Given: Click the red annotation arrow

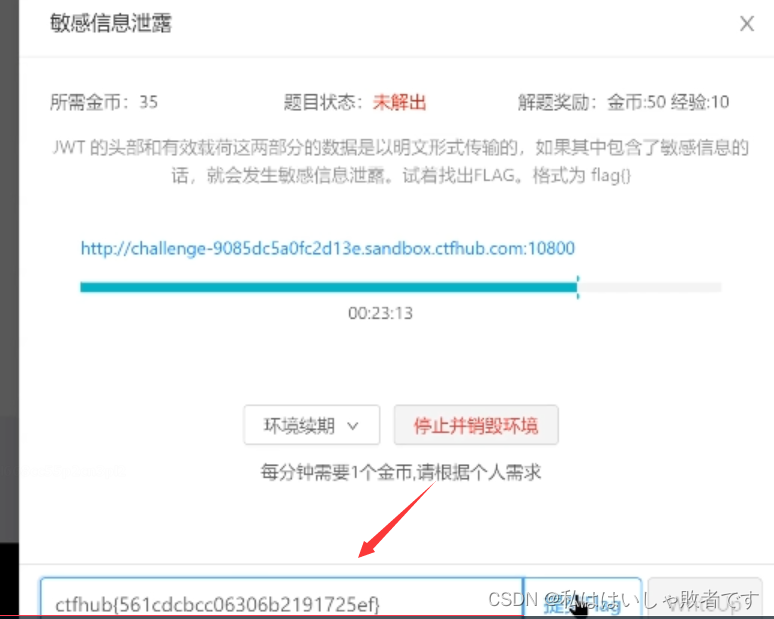Looking at the screenshot, I should 396,520.
